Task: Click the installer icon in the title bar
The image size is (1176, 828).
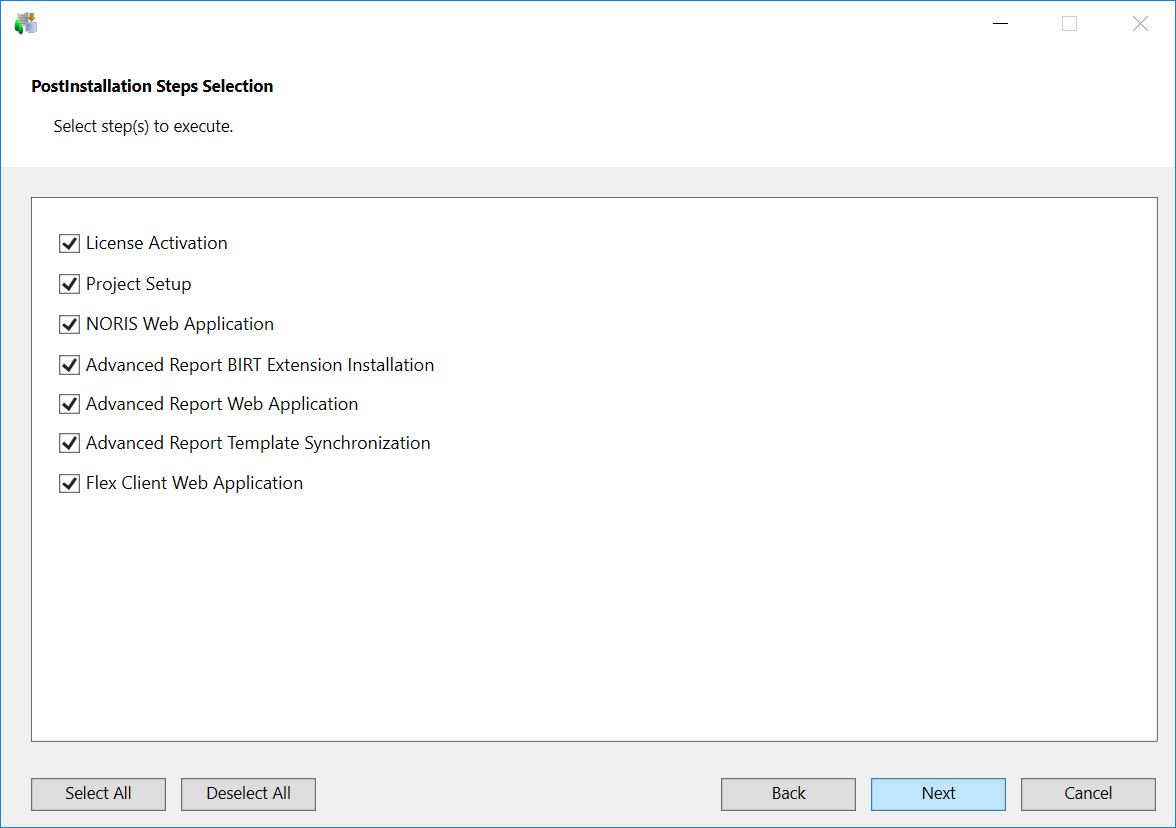Action: 25,24
